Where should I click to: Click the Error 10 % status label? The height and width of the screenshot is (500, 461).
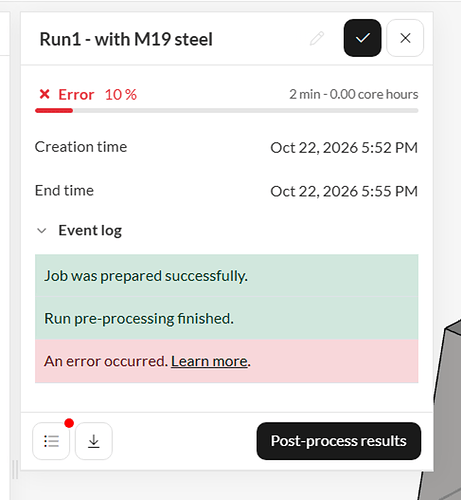[97, 95]
